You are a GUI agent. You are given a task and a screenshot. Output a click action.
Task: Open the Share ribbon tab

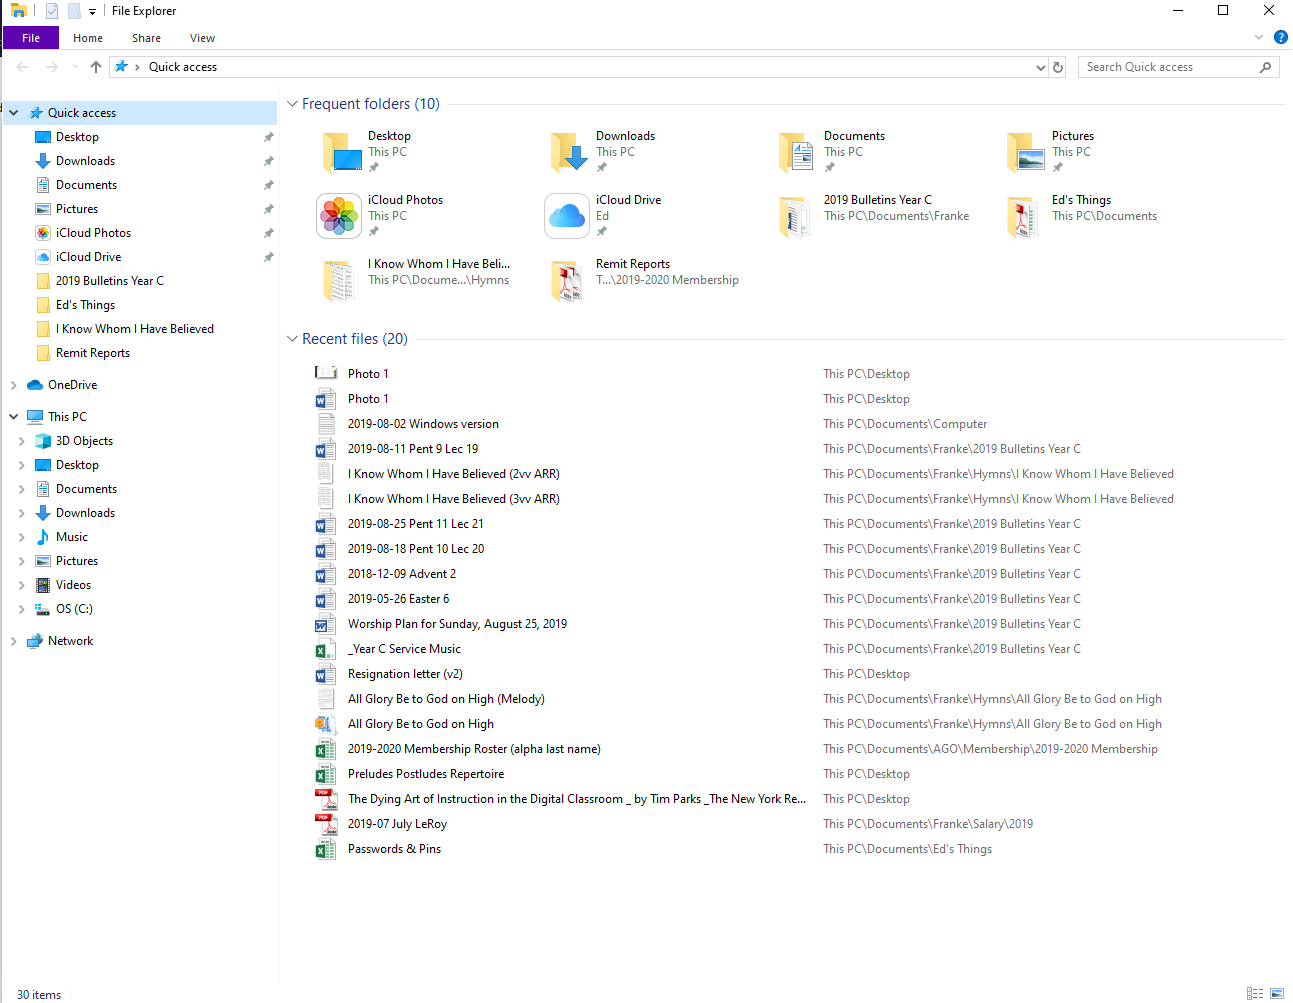tap(146, 38)
